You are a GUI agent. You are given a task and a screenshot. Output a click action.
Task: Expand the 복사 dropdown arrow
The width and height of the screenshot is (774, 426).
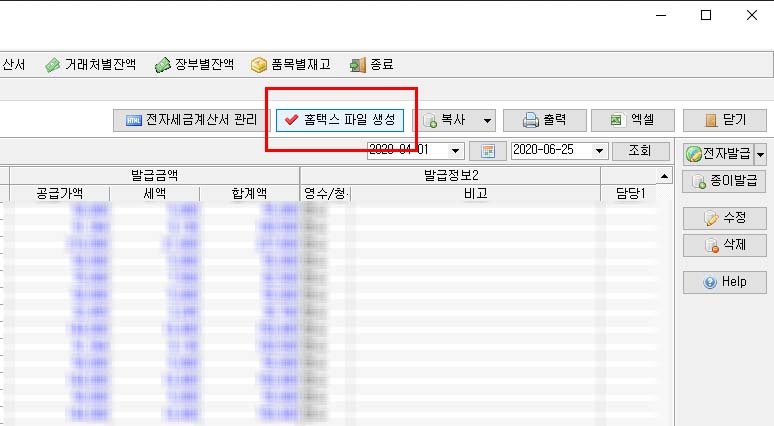(487, 120)
